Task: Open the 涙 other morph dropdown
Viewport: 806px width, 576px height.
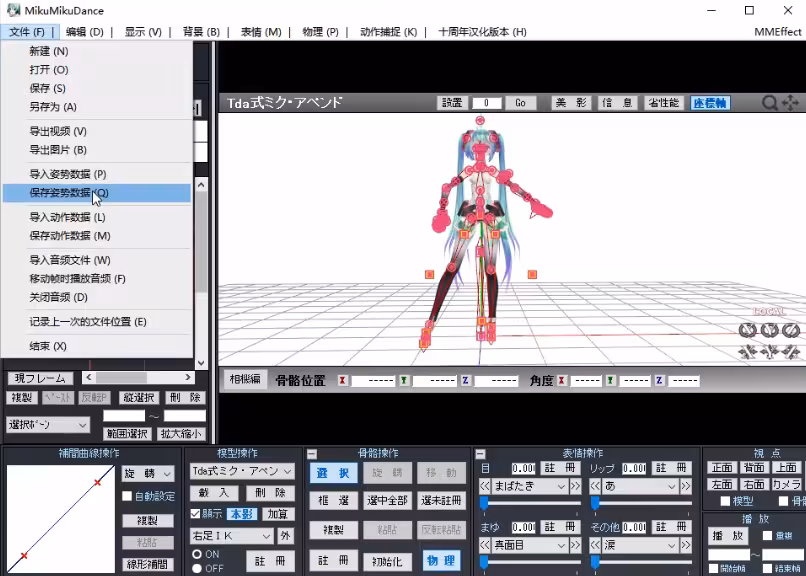Action: tap(640, 545)
